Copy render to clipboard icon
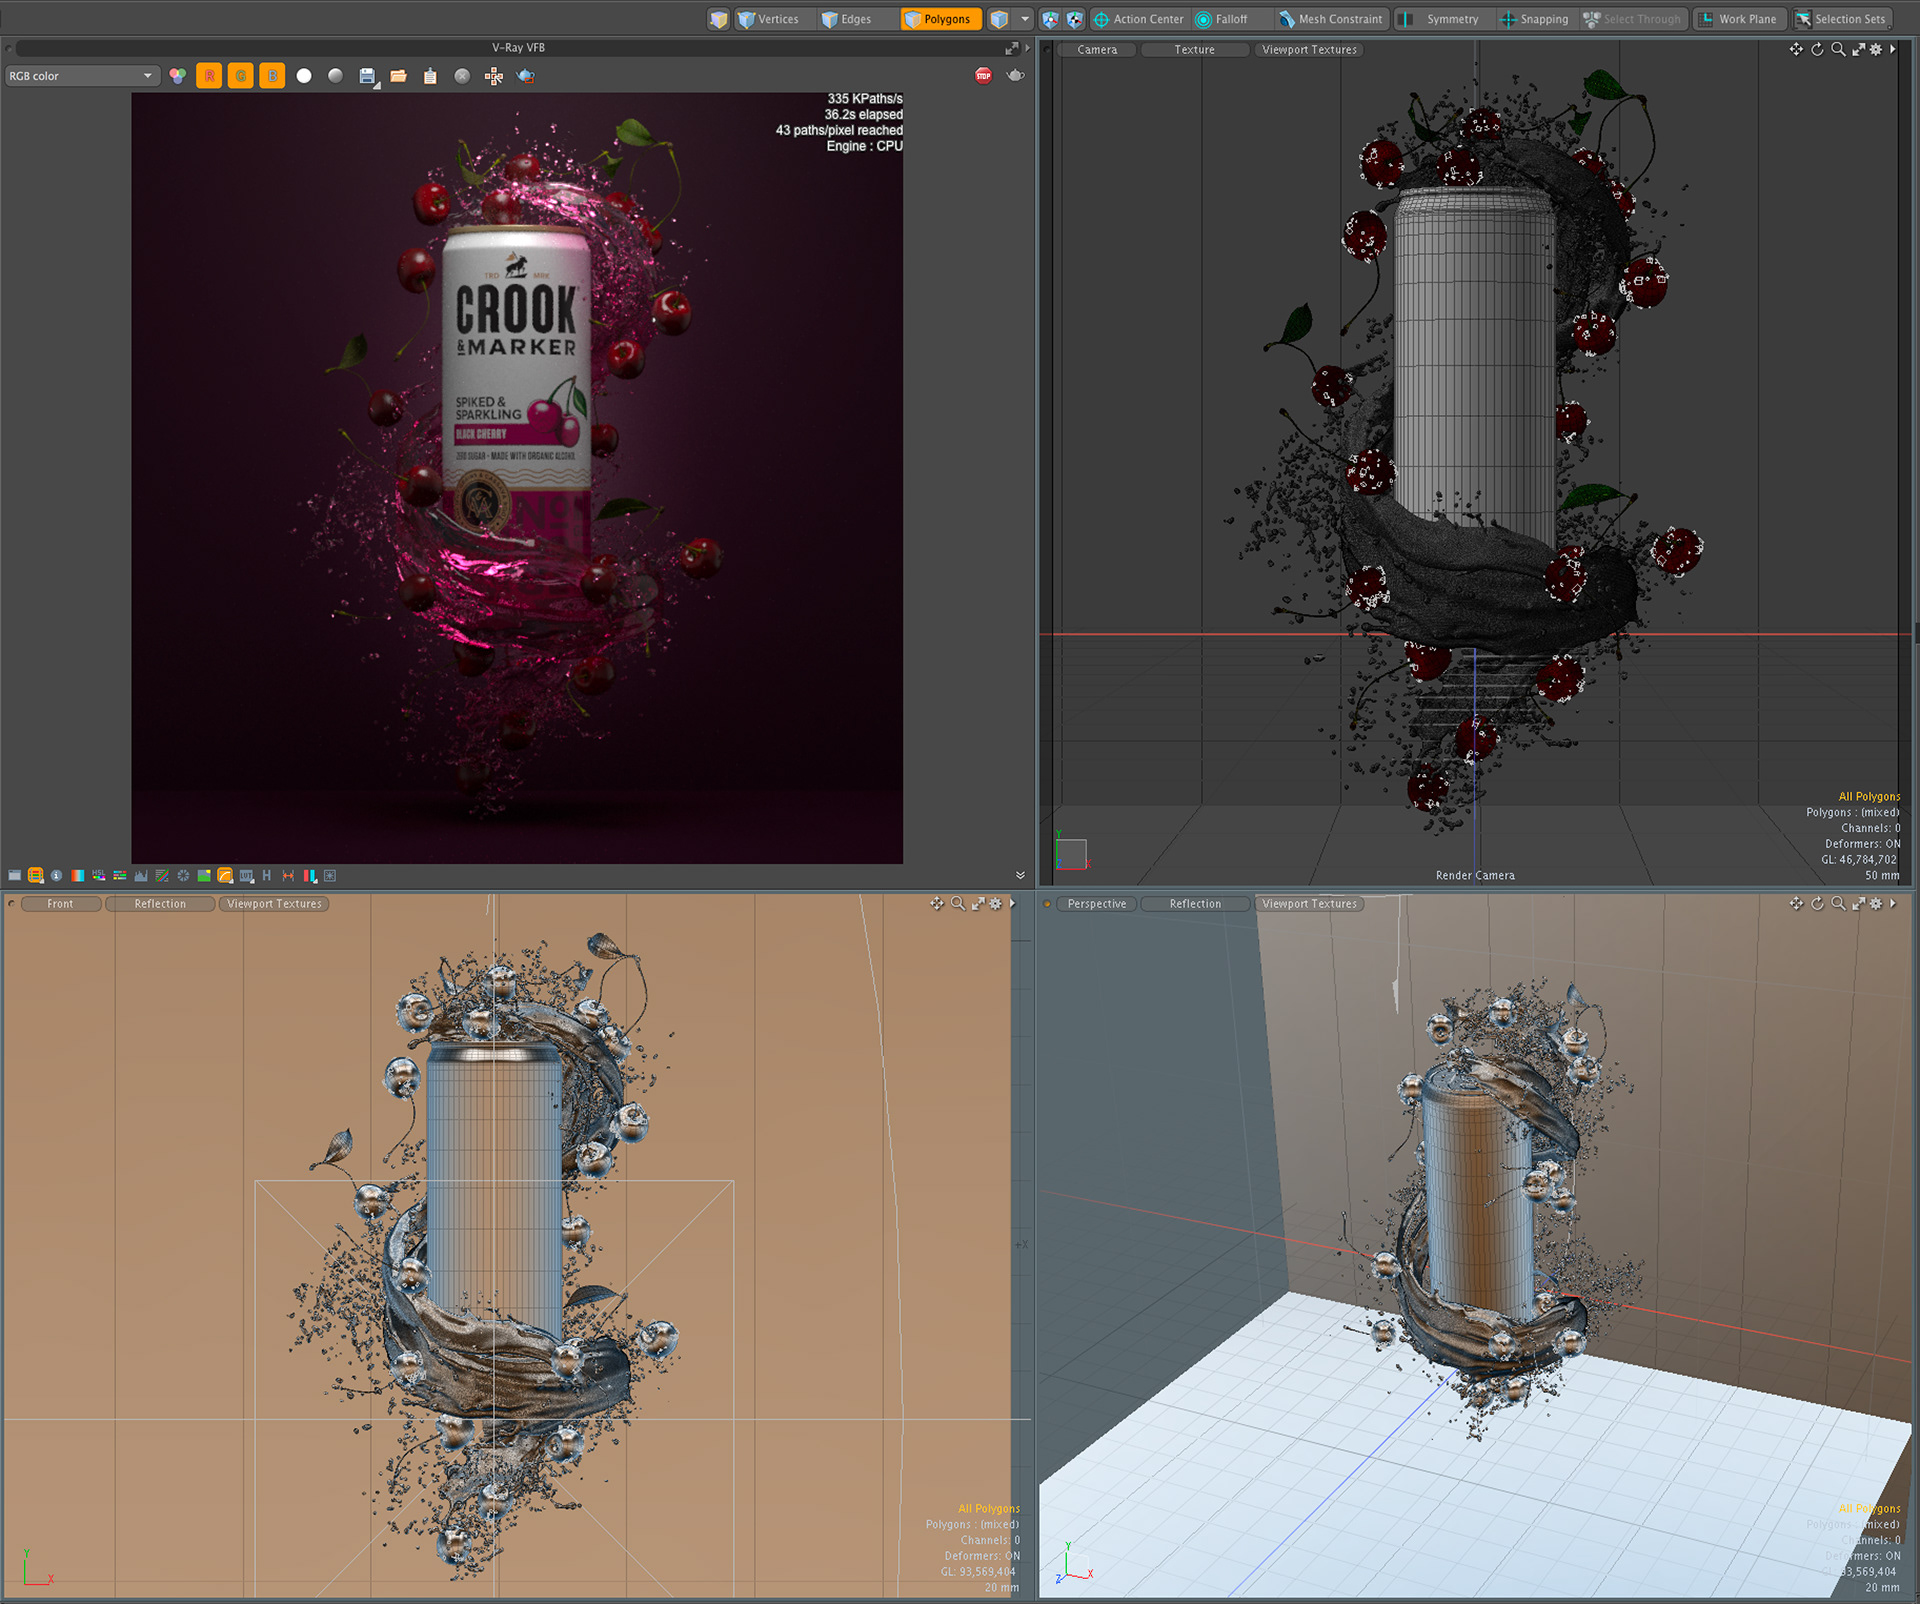This screenshot has height=1604, width=1920. pyautogui.click(x=430, y=76)
